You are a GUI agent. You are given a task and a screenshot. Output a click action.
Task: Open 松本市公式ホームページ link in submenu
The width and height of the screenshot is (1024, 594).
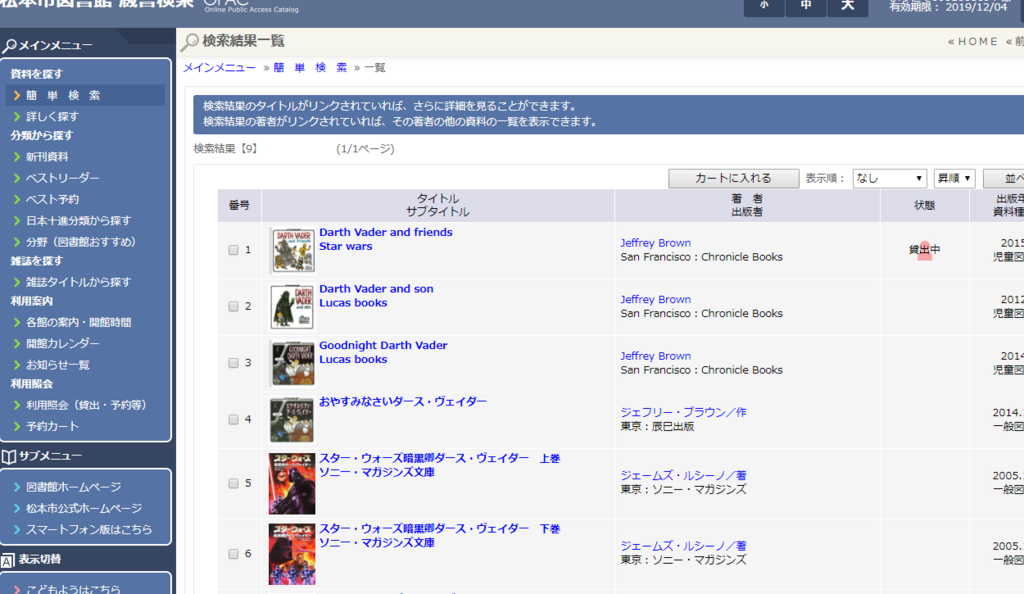tap(84, 508)
